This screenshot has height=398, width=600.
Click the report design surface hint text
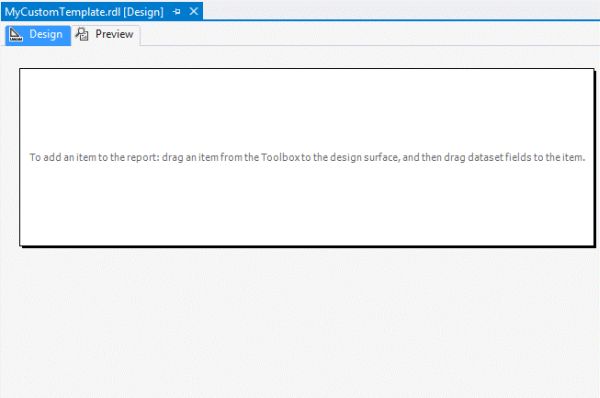tap(307, 157)
